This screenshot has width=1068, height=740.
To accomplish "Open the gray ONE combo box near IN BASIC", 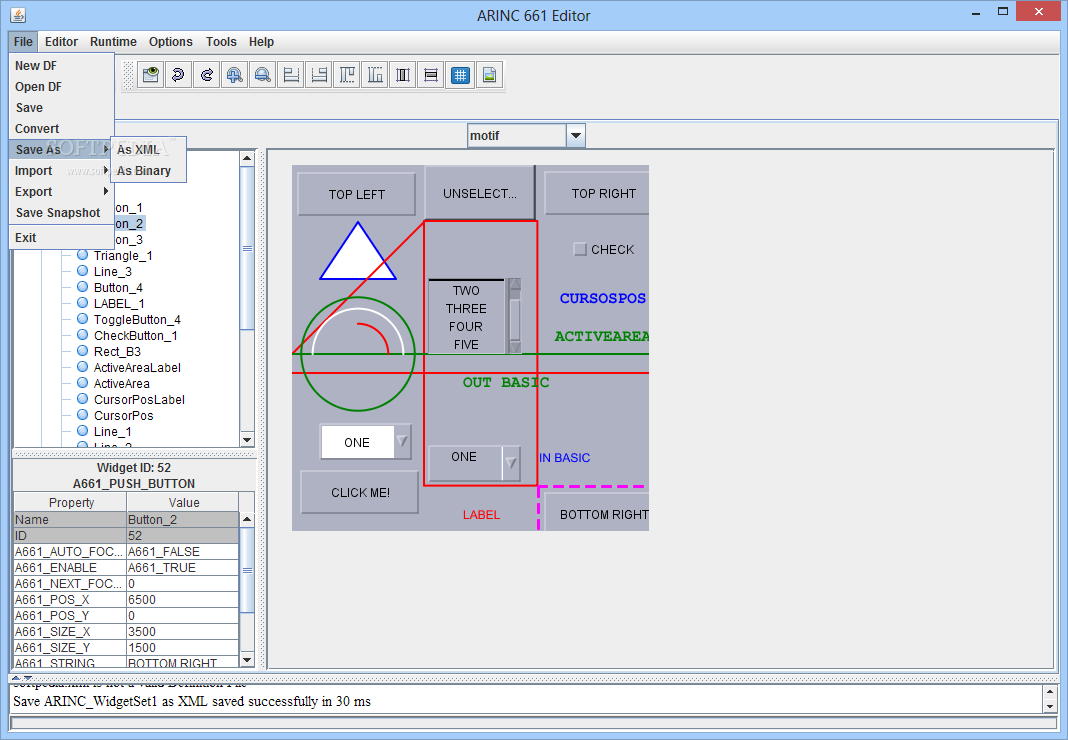I will pos(510,464).
